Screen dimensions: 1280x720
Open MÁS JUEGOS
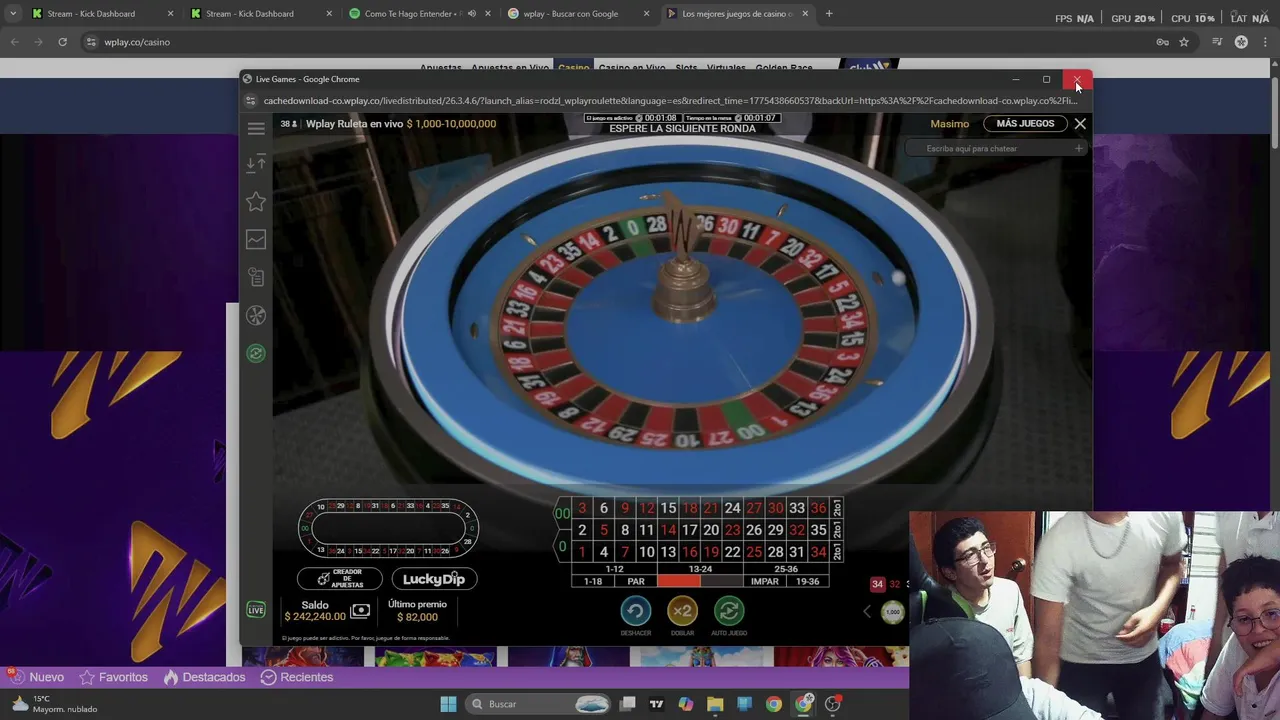pyautogui.click(x=1025, y=124)
